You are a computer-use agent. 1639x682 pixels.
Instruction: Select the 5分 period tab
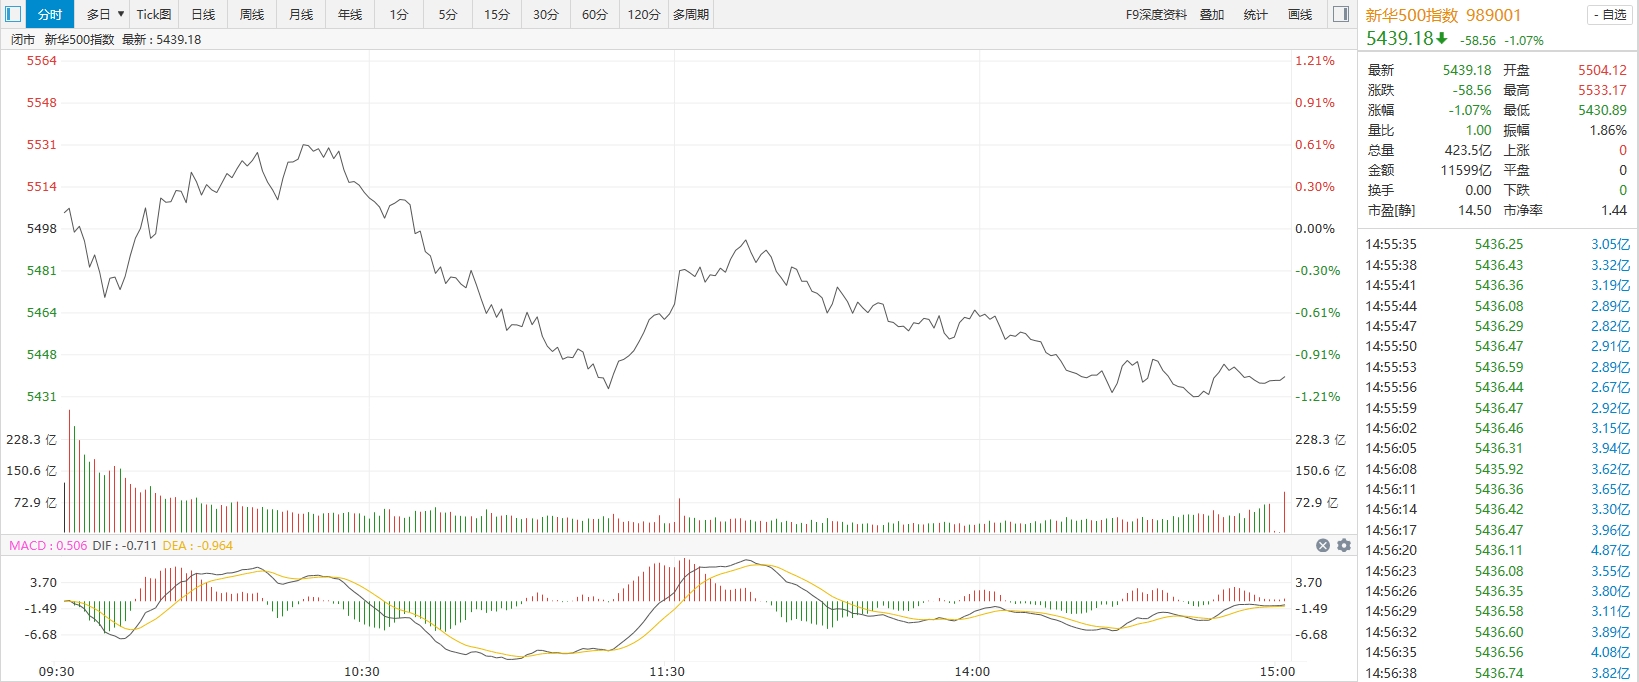448,14
